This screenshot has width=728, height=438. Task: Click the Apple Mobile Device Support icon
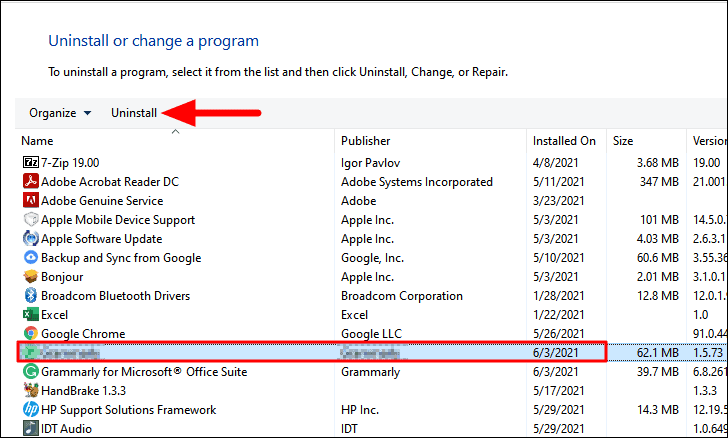(31, 219)
